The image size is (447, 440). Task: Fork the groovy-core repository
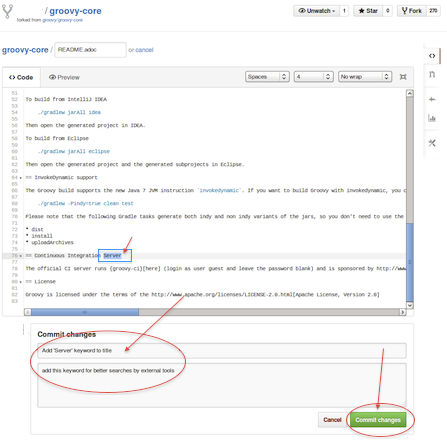point(412,11)
